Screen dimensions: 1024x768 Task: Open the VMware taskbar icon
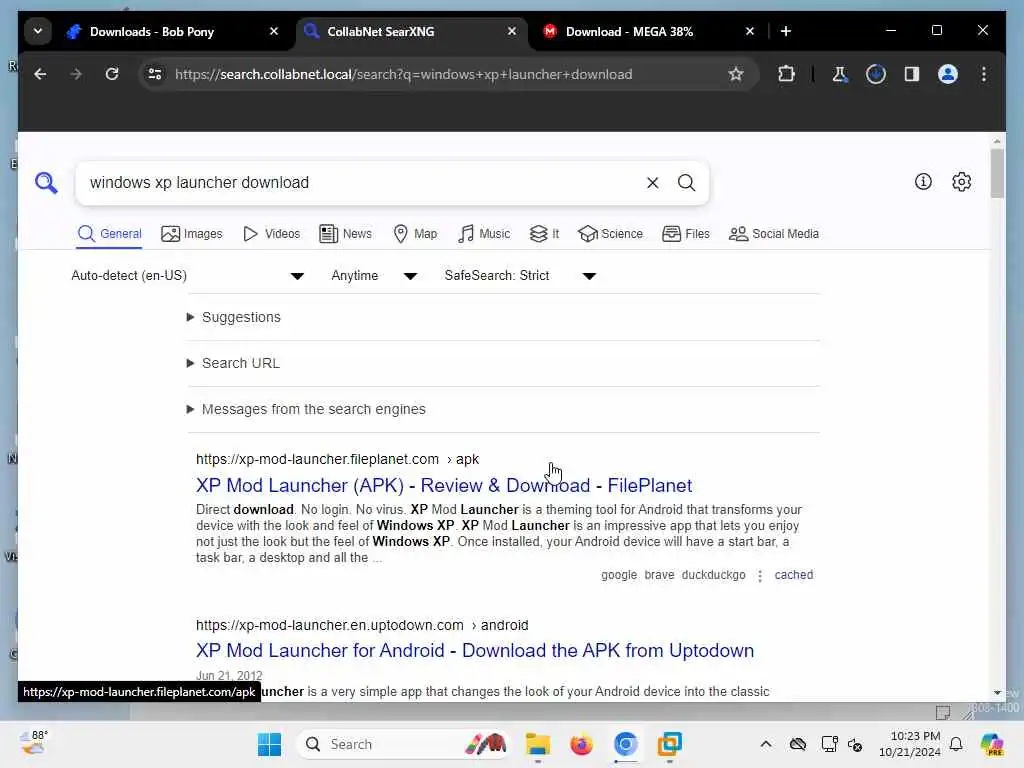coord(669,744)
